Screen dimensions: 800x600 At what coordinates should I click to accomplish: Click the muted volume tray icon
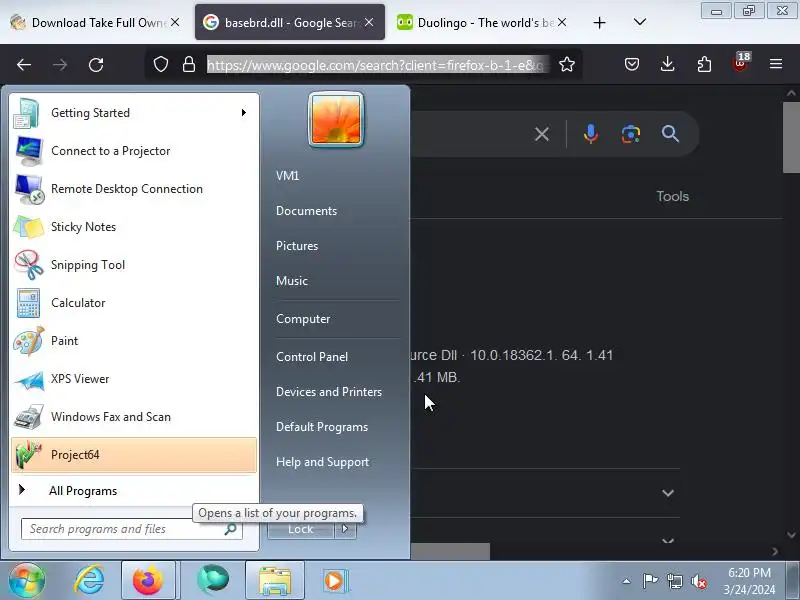pyautogui.click(x=698, y=581)
